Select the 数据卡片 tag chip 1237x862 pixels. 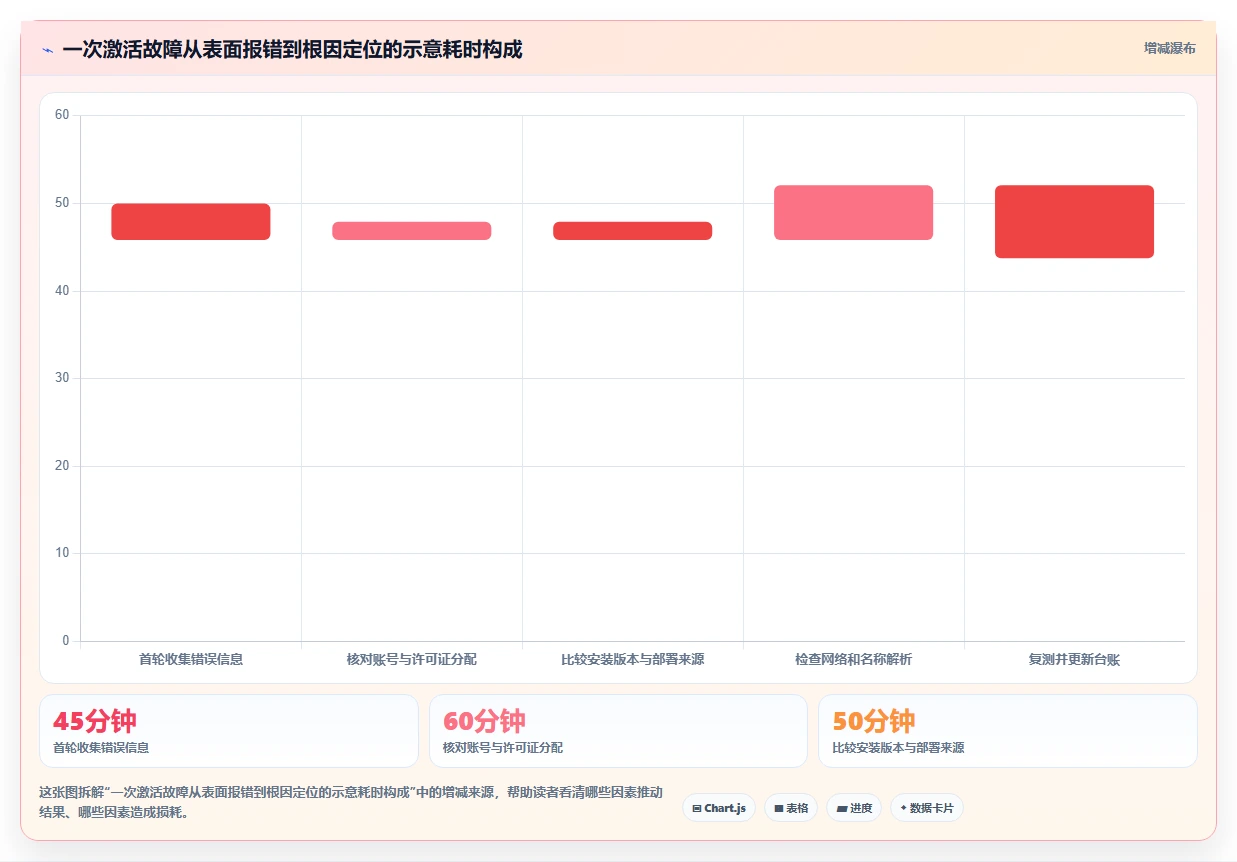click(x=927, y=808)
